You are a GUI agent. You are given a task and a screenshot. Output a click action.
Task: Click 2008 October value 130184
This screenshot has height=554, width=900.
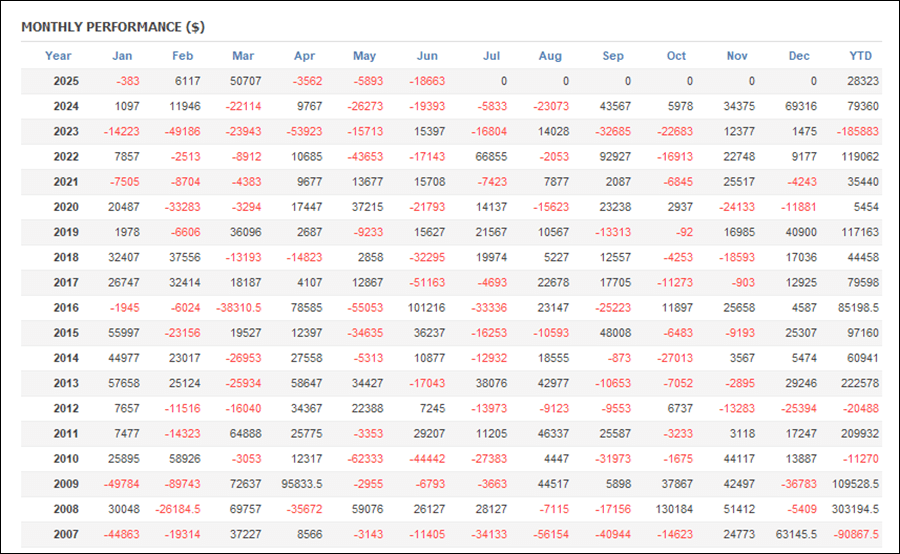[674, 509]
